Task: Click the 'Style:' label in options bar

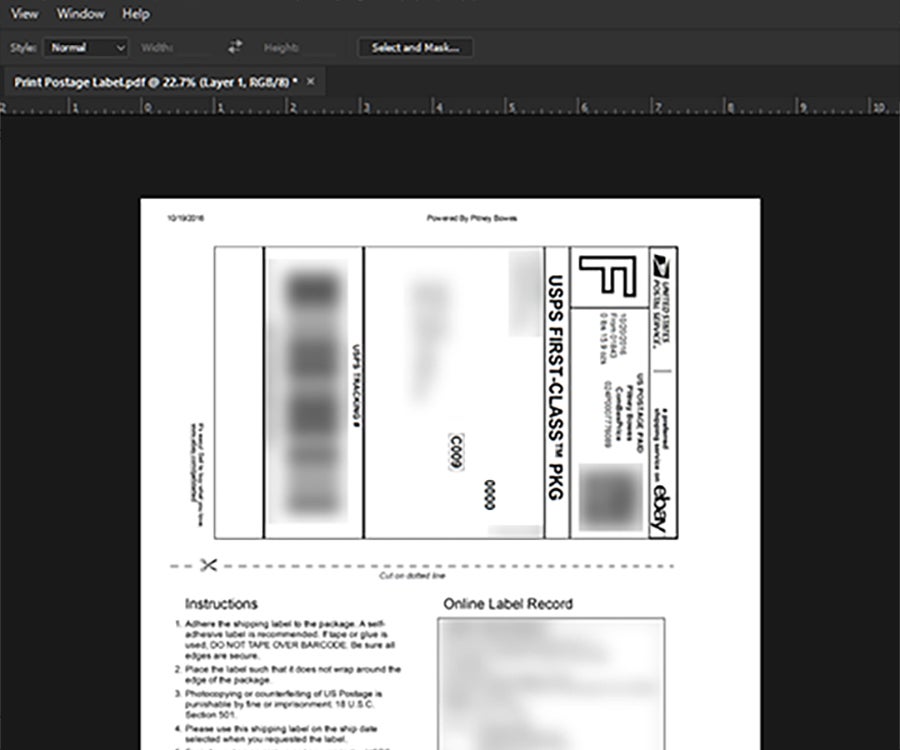Action: click(24, 48)
